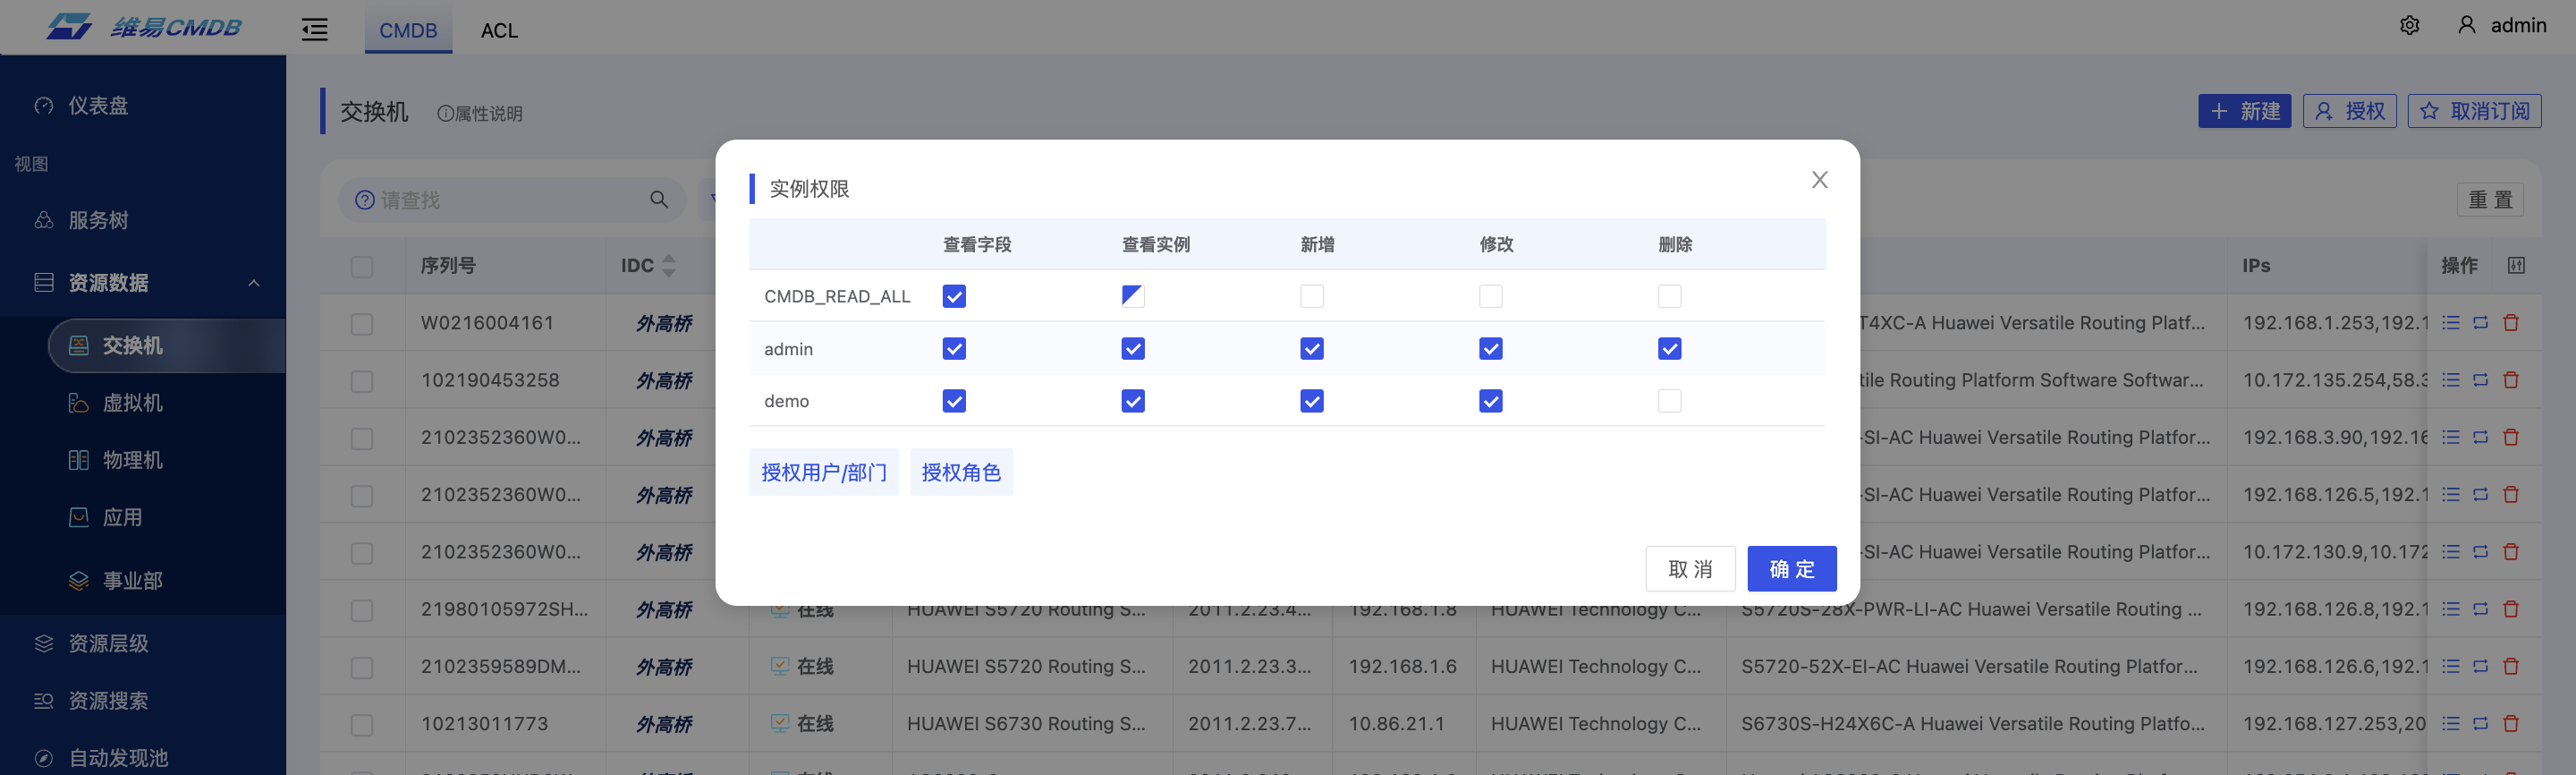2576x775 pixels.
Task: Open relations icon for 102190453258 row
Action: [x=2480, y=380]
